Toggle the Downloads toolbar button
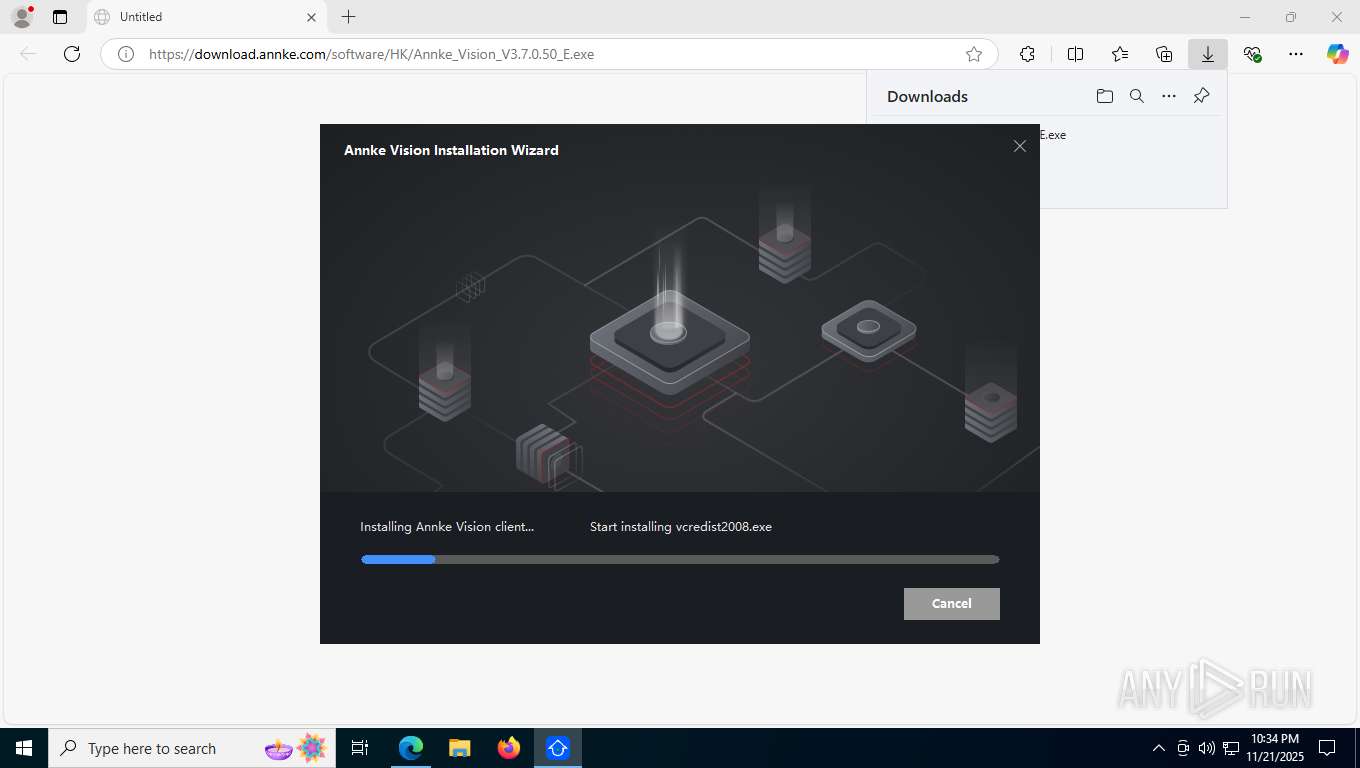1360x768 pixels. (x=1208, y=54)
